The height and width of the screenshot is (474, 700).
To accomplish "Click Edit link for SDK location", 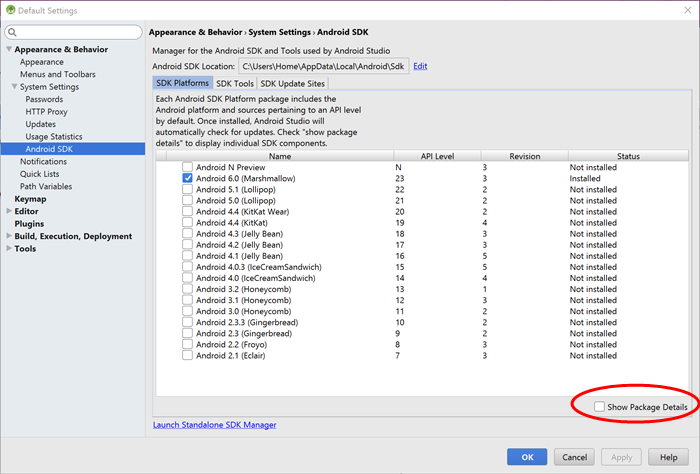I will click(x=420, y=66).
